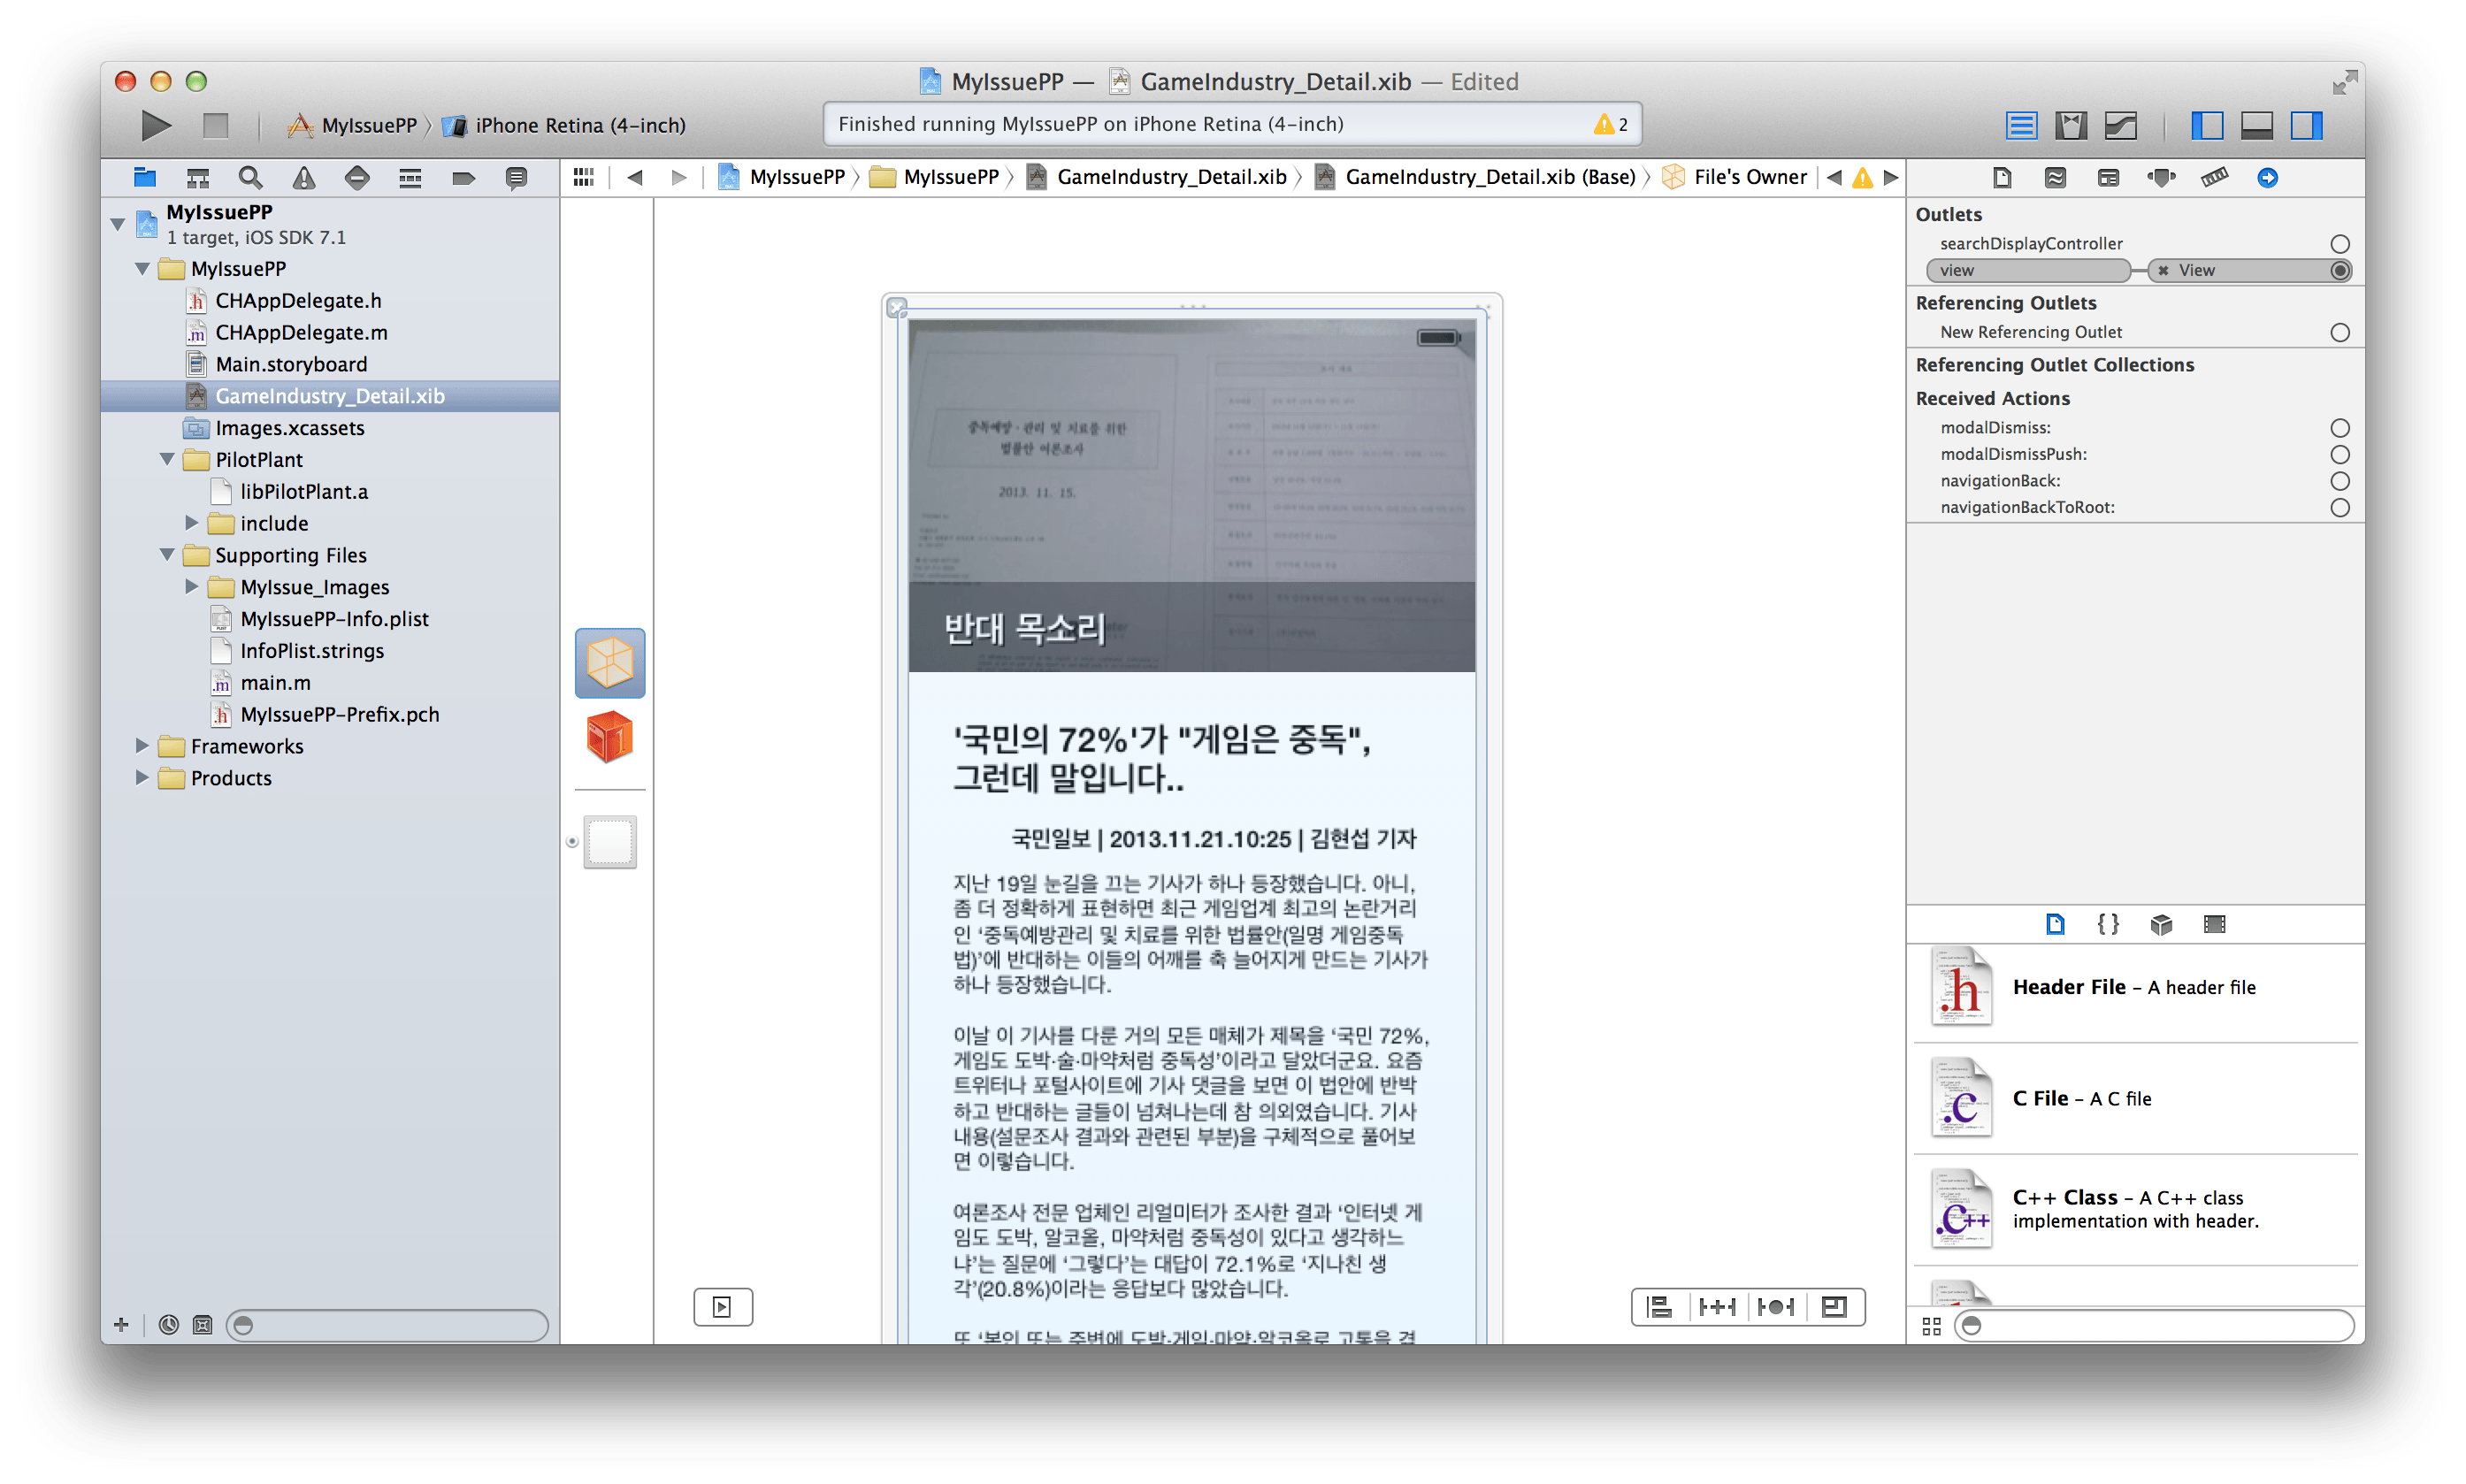The height and width of the screenshot is (1484, 2466).
Task: Choose the iPhone Retina (4-inch) scheme destination
Action: pos(579,126)
